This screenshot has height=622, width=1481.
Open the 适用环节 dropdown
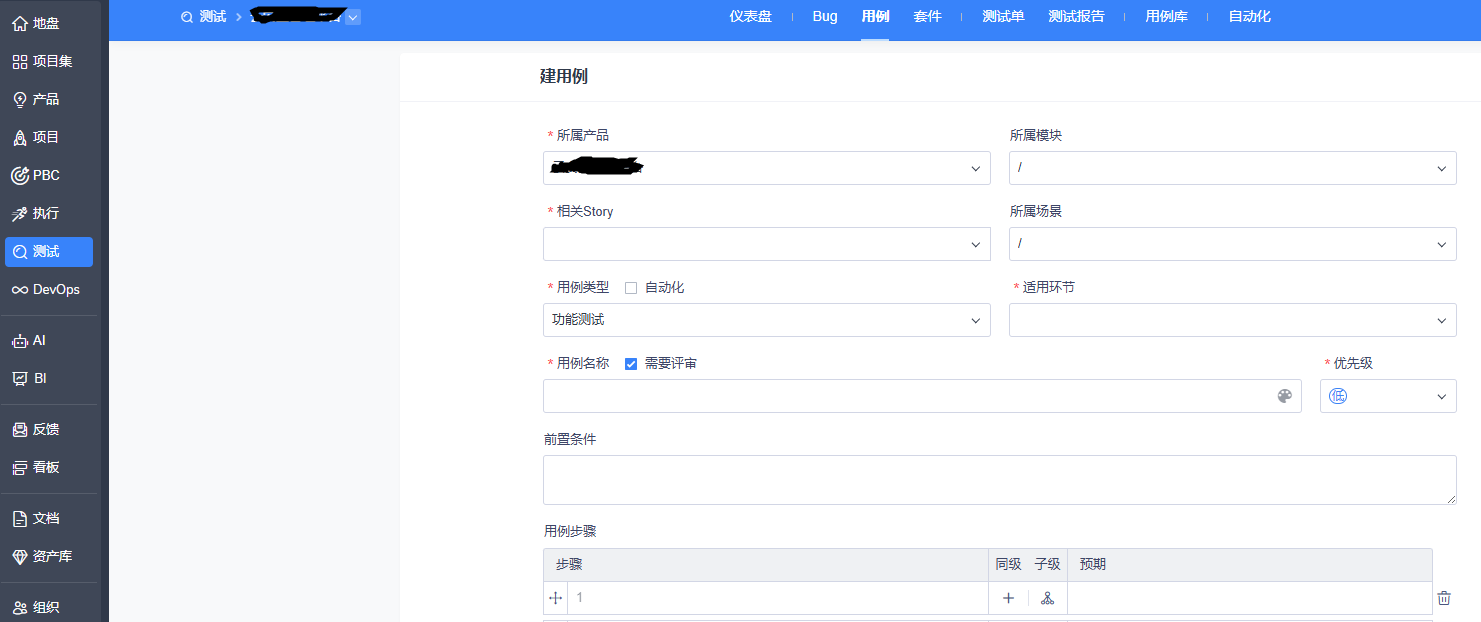coord(1232,320)
